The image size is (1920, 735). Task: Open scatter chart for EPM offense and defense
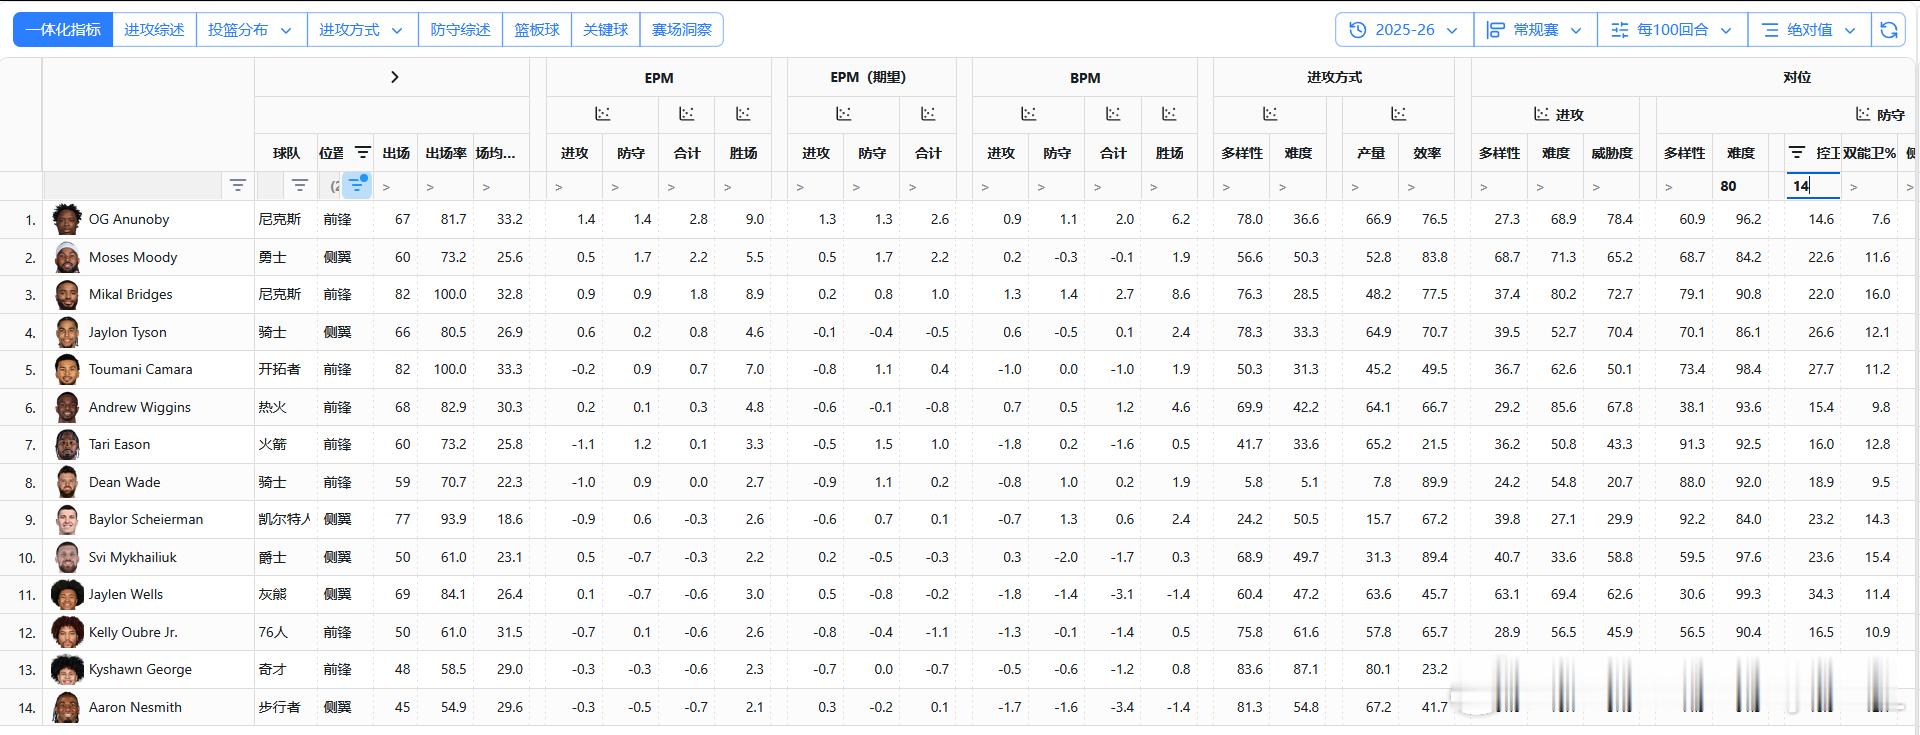click(x=602, y=114)
